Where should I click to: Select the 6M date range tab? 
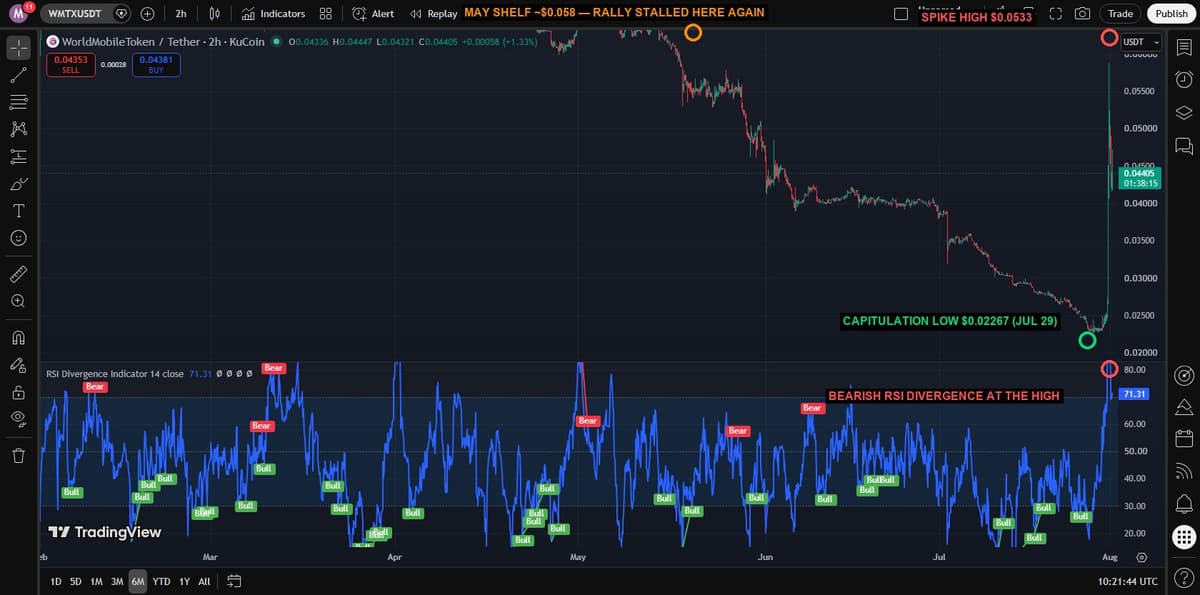click(138, 581)
